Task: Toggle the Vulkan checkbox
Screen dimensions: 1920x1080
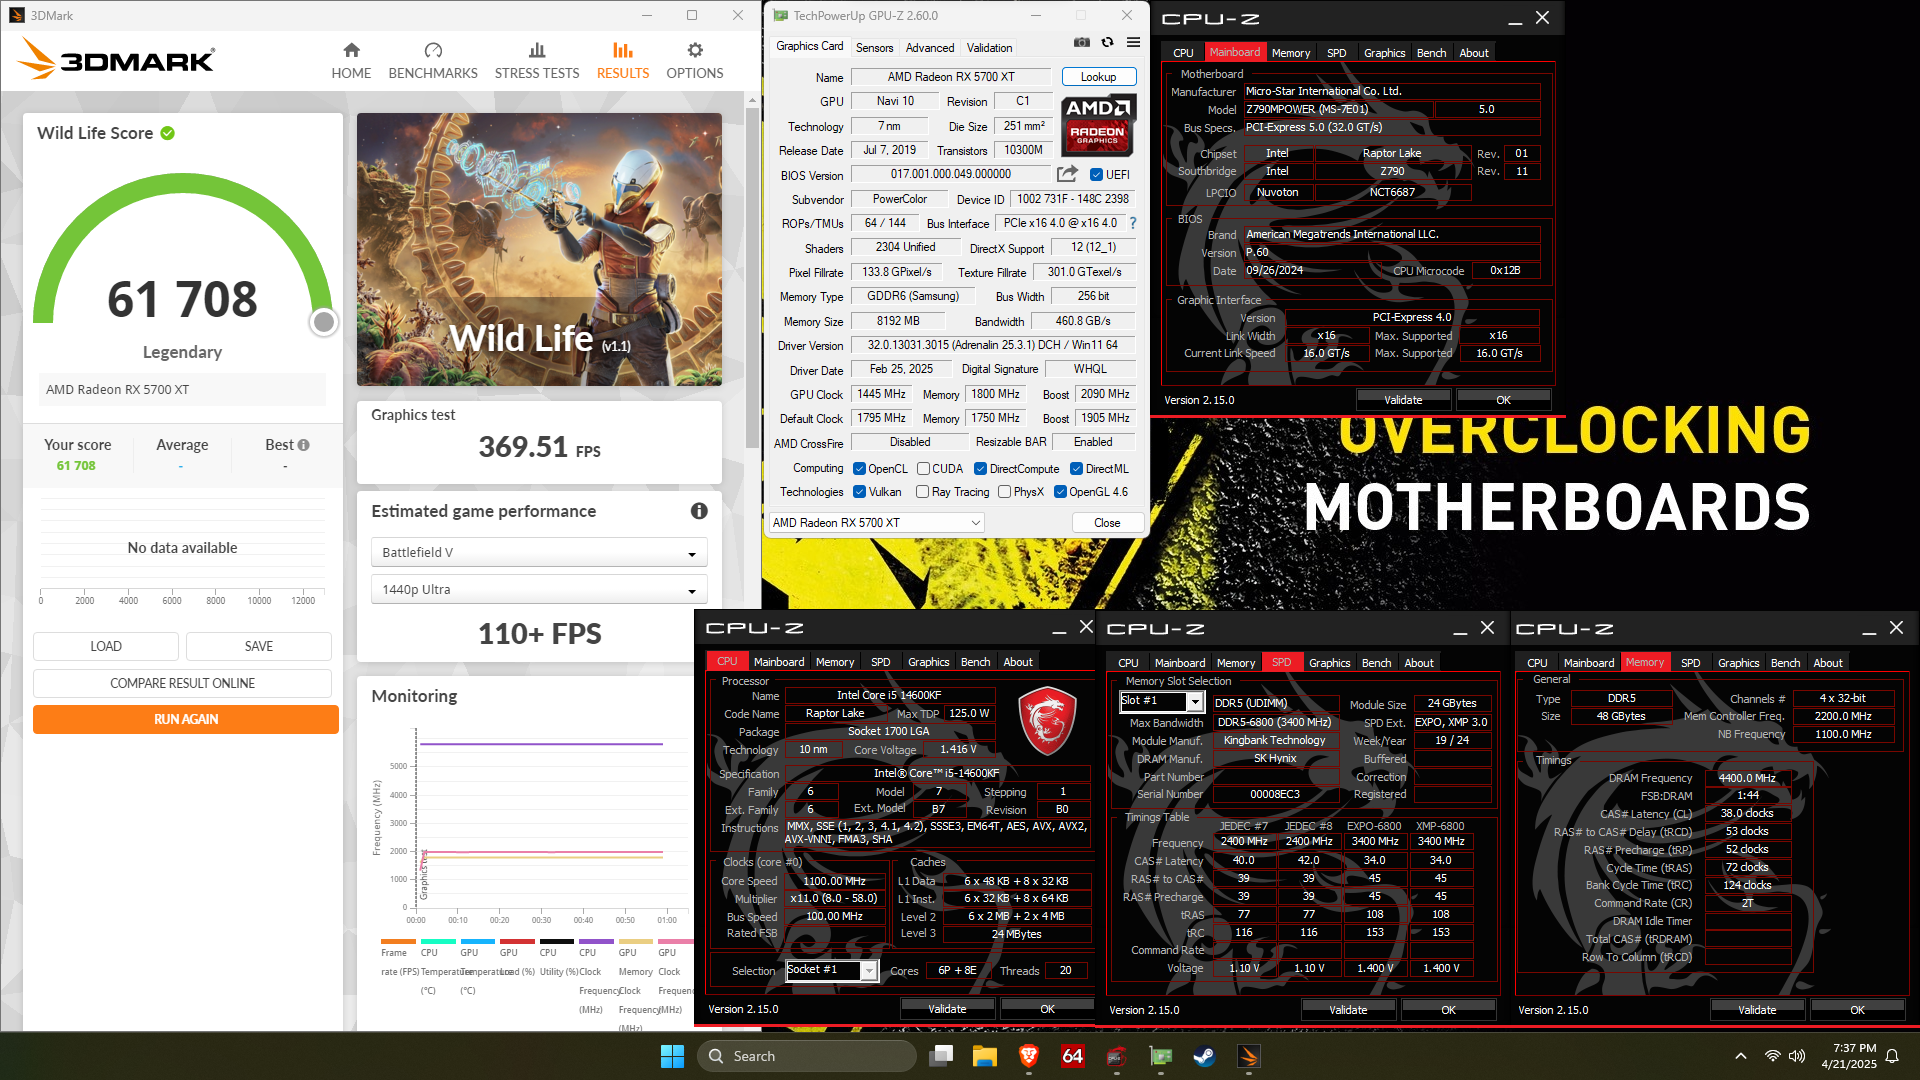Action: click(x=859, y=492)
